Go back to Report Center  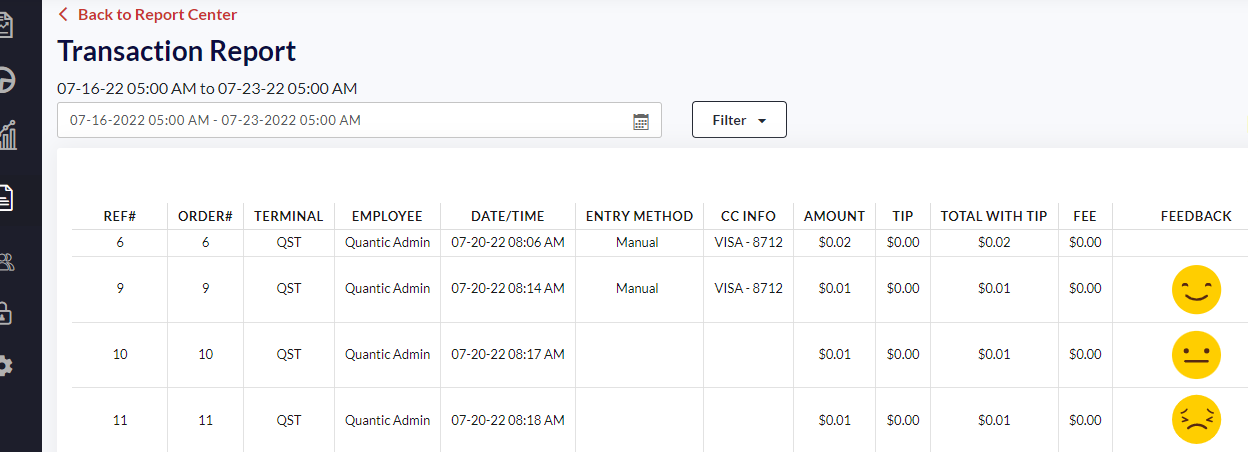click(x=148, y=14)
